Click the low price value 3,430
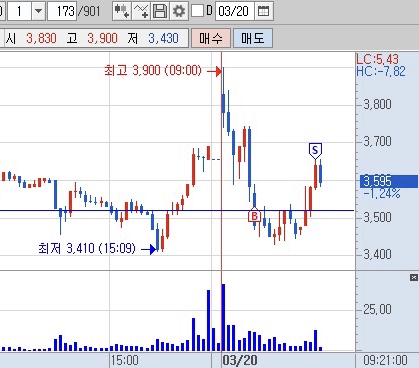419x368 pixels. coord(163,39)
